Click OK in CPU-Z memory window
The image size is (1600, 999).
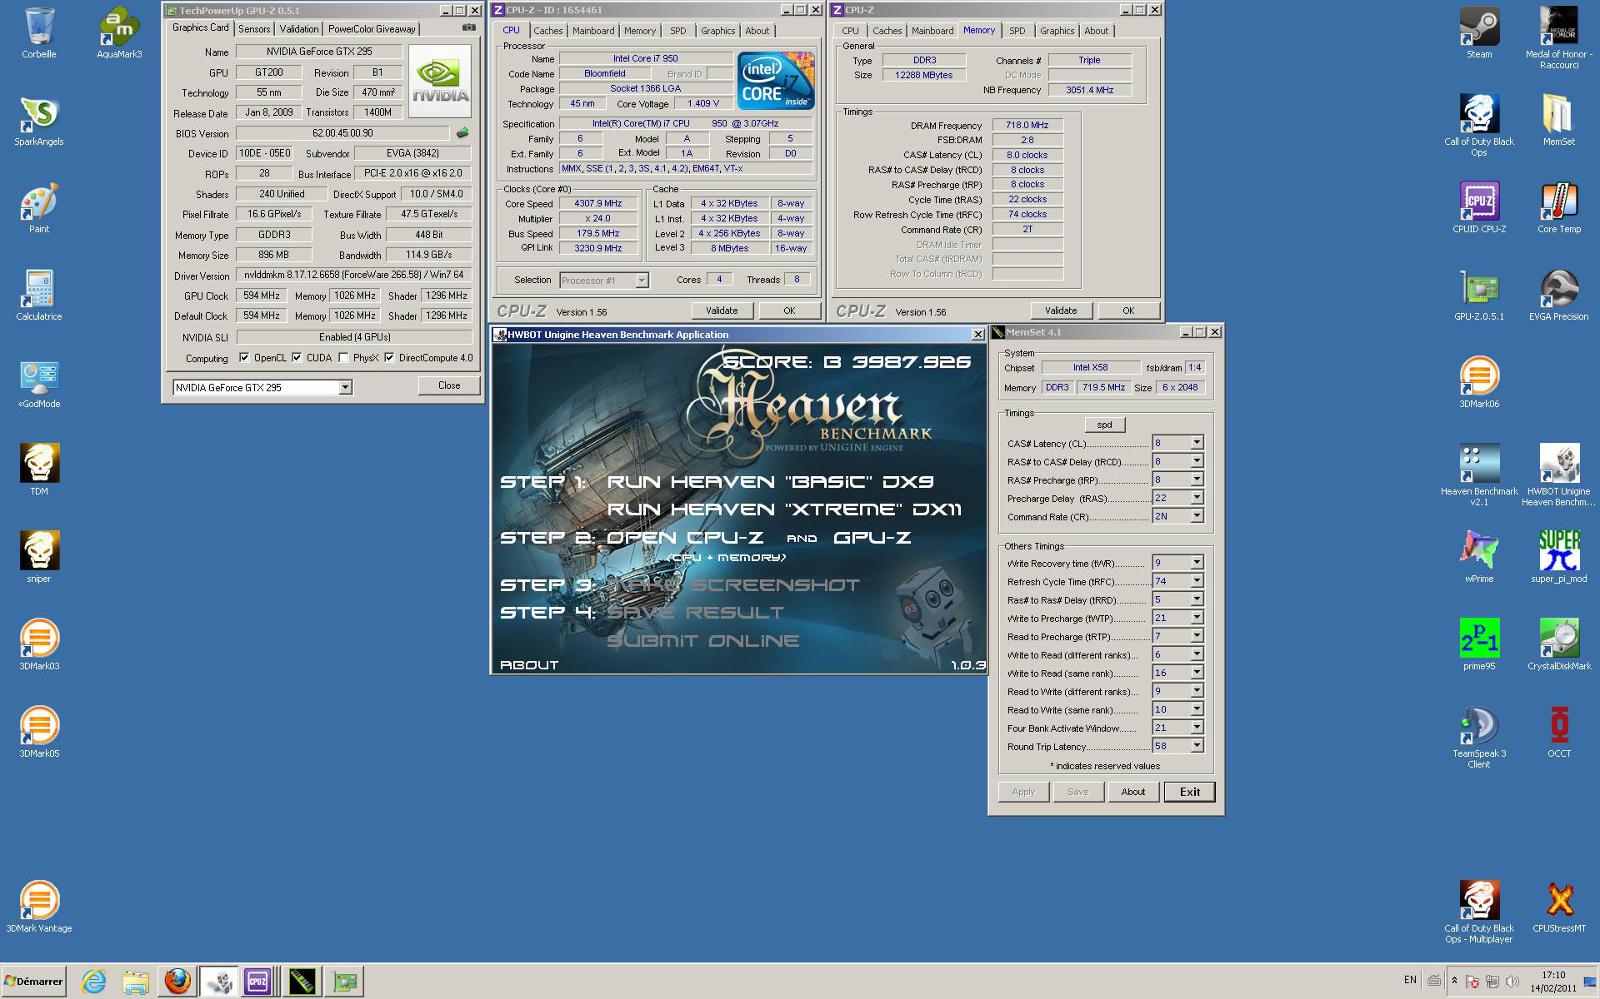[x=1128, y=311]
